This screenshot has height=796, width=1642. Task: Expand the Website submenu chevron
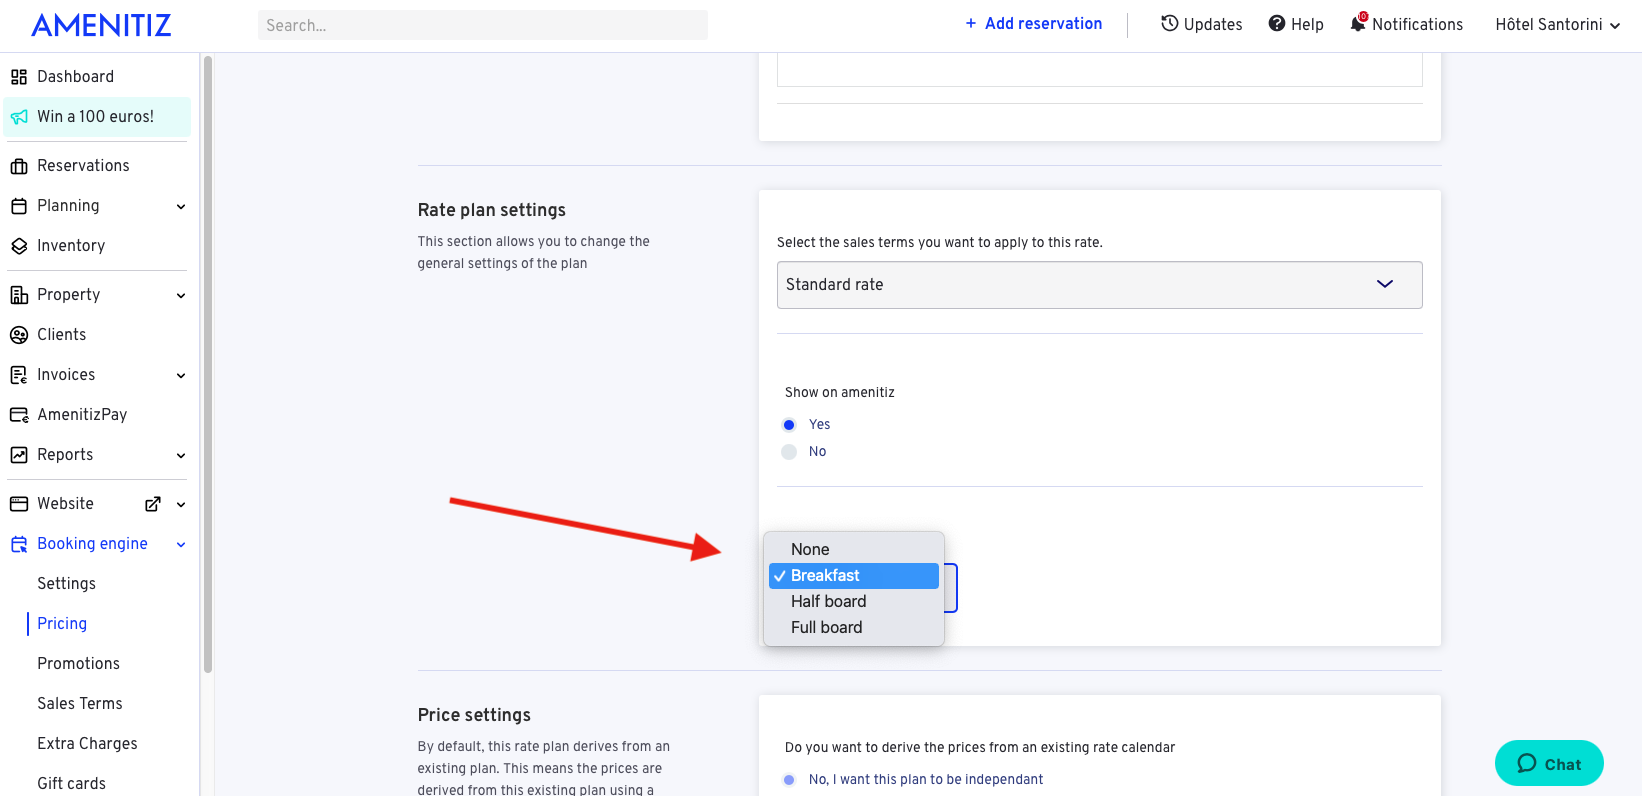click(181, 505)
